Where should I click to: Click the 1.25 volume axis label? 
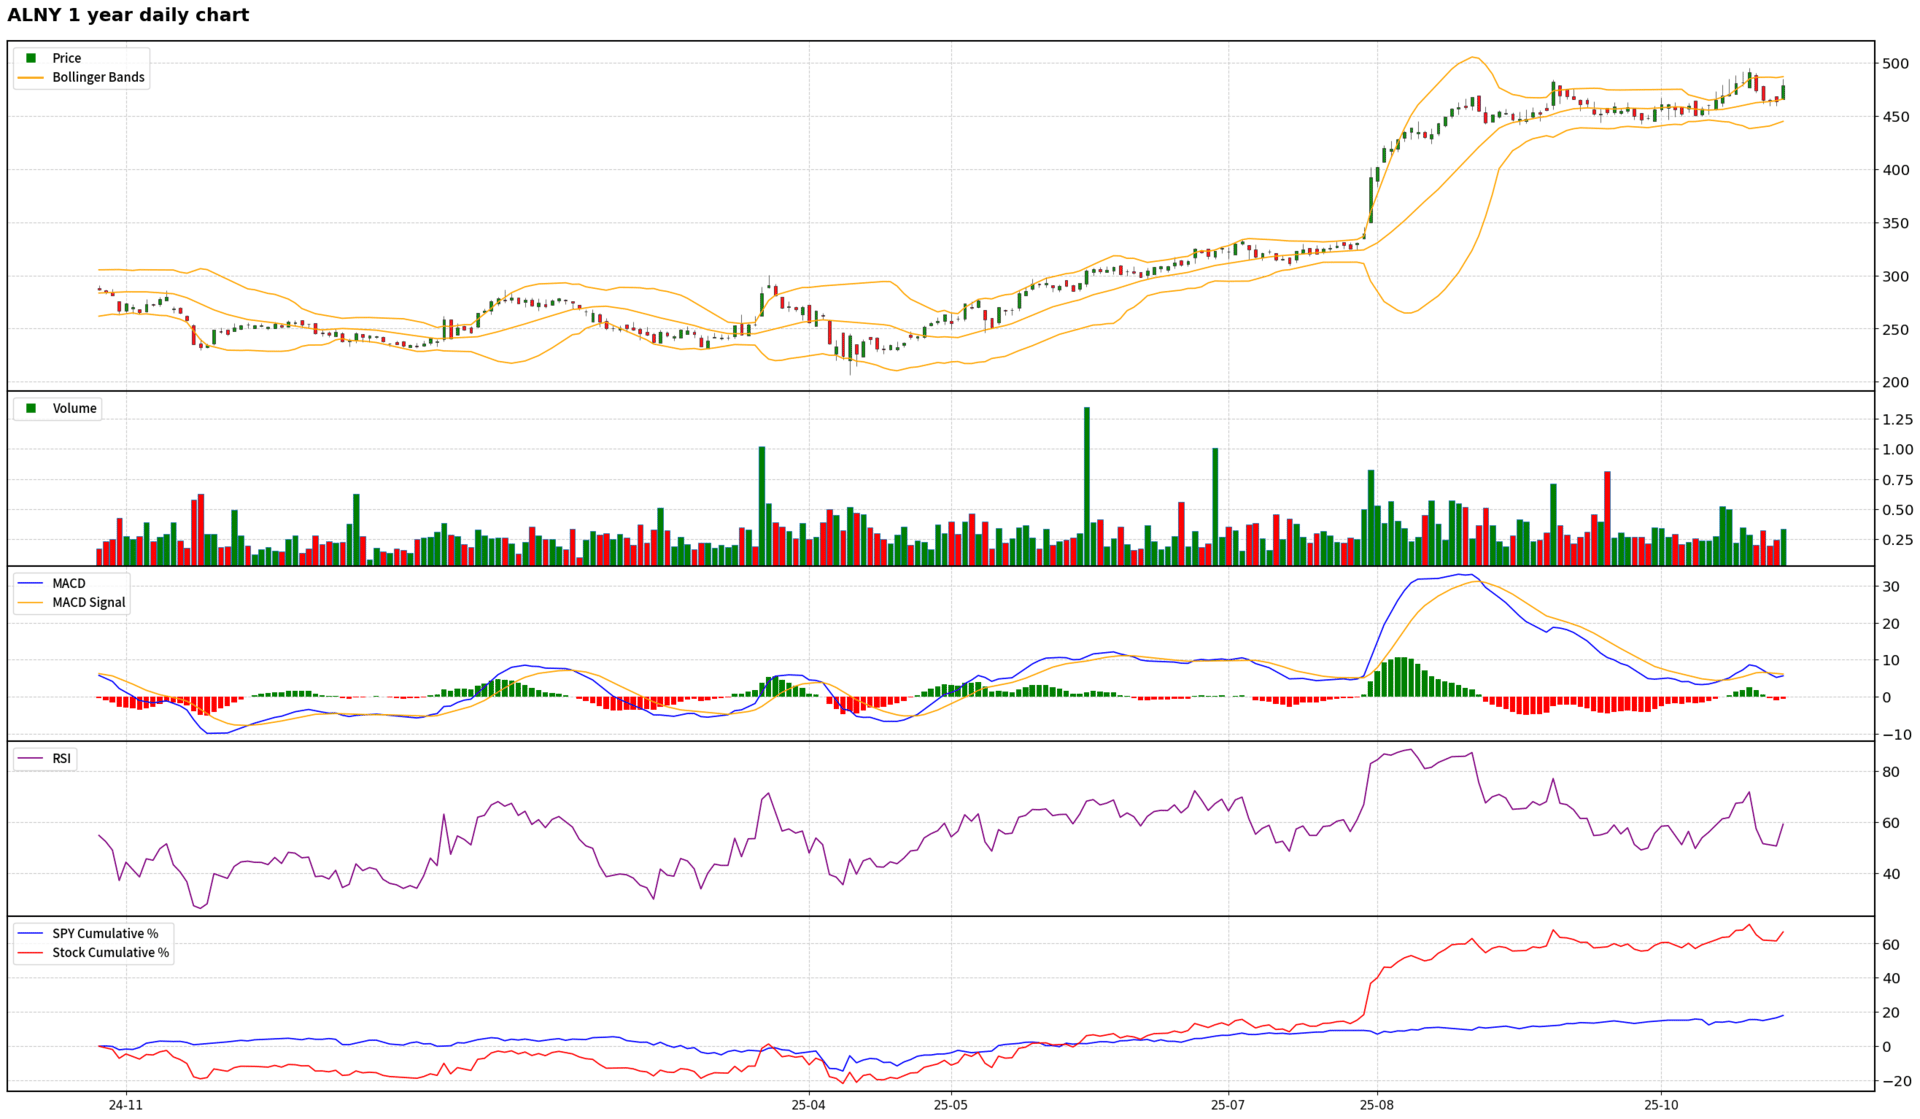[1897, 419]
